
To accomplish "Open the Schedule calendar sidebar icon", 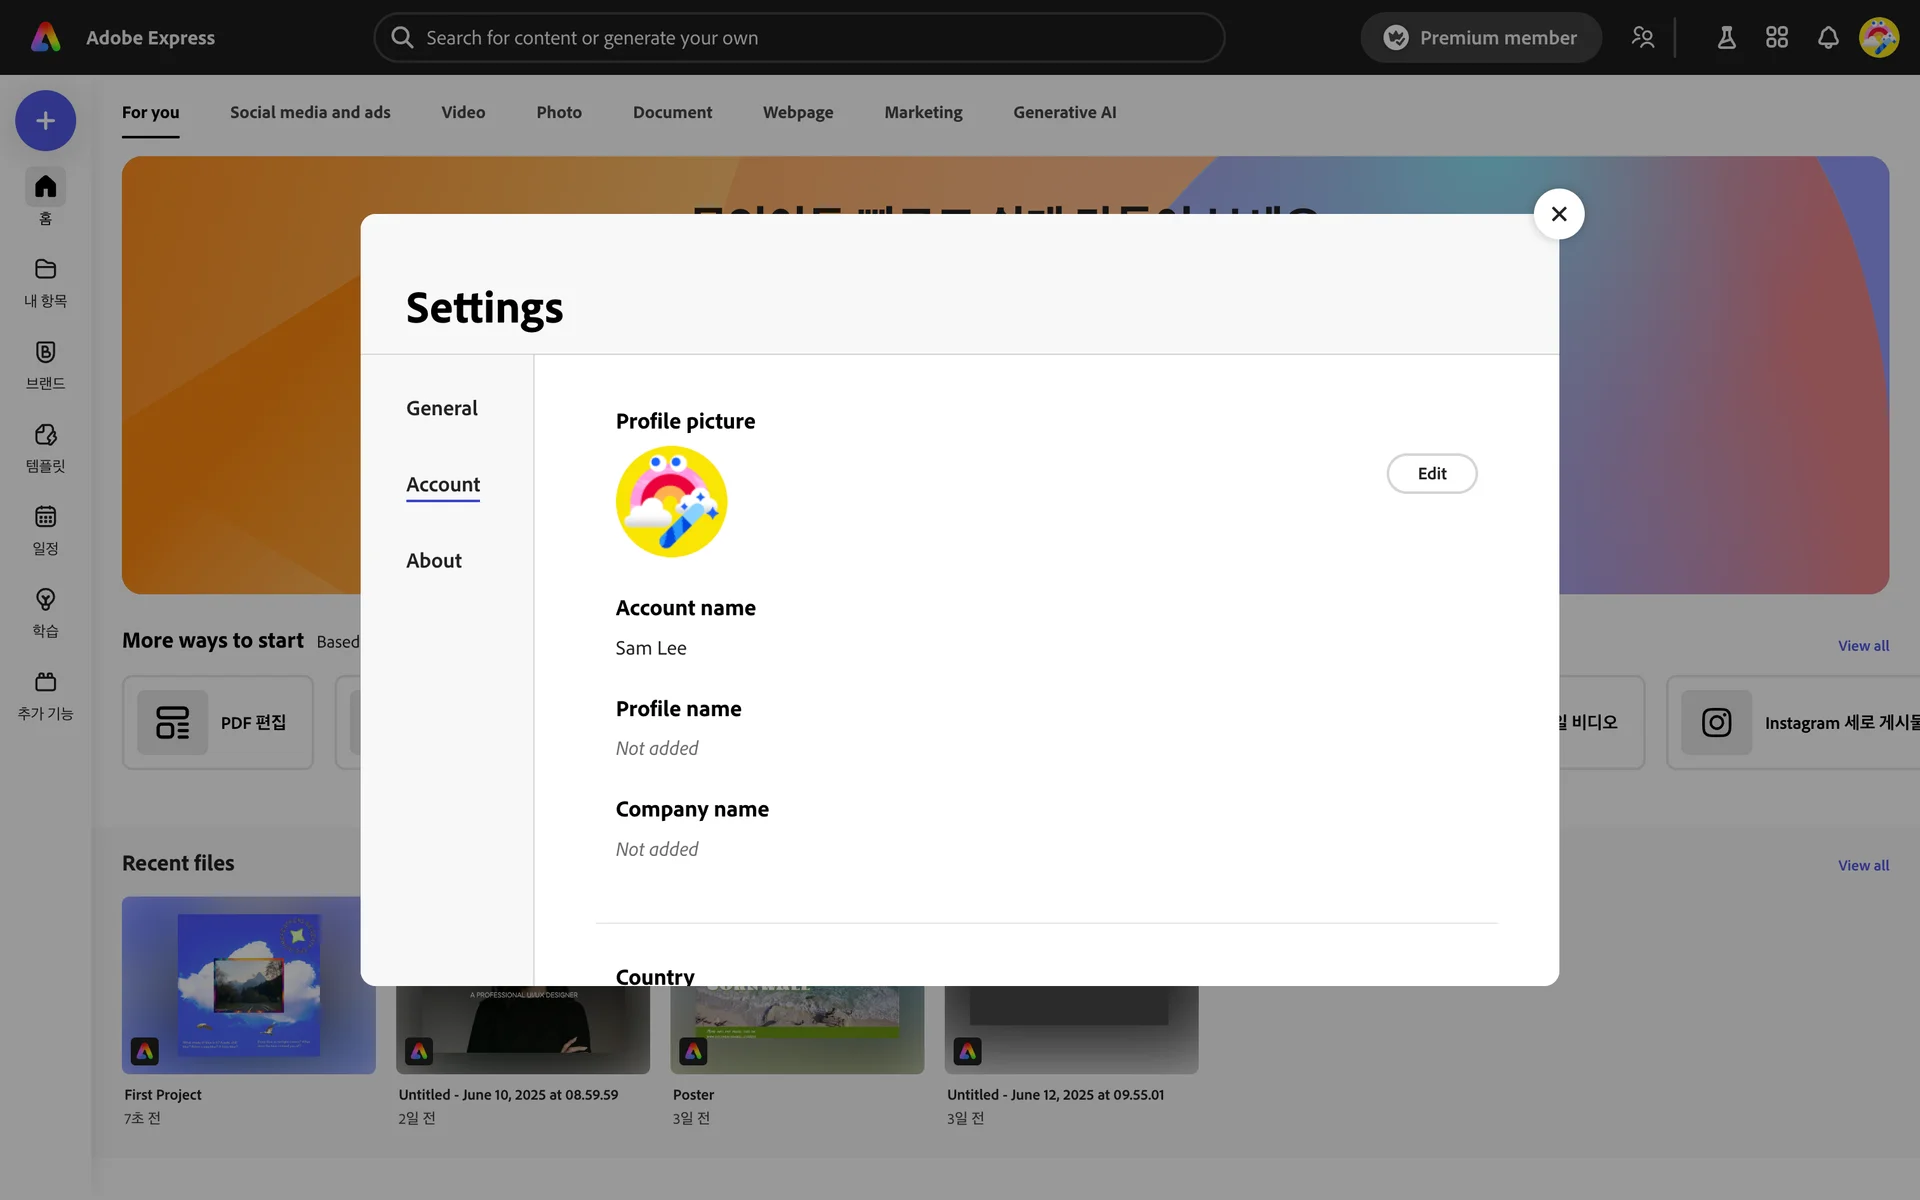I will pyautogui.click(x=45, y=517).
